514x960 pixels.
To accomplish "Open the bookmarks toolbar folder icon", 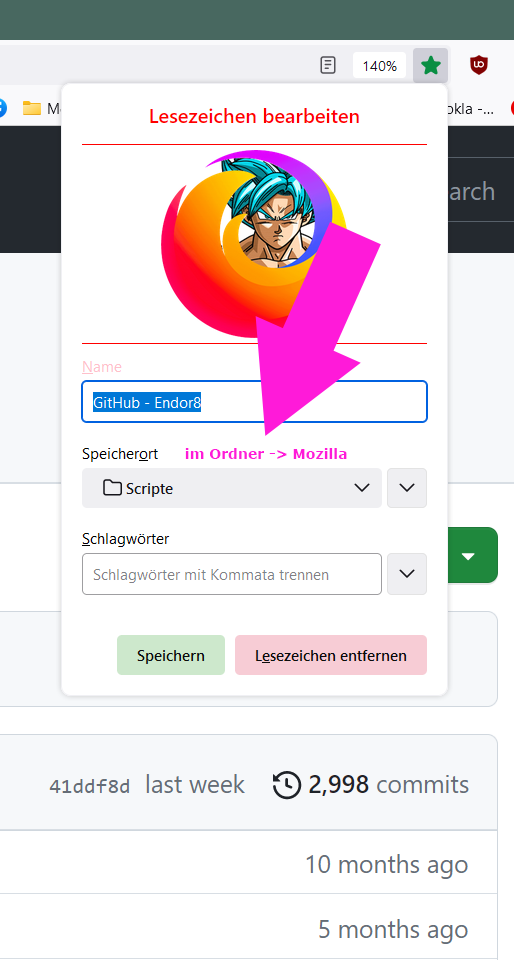I will coord(31,108).
